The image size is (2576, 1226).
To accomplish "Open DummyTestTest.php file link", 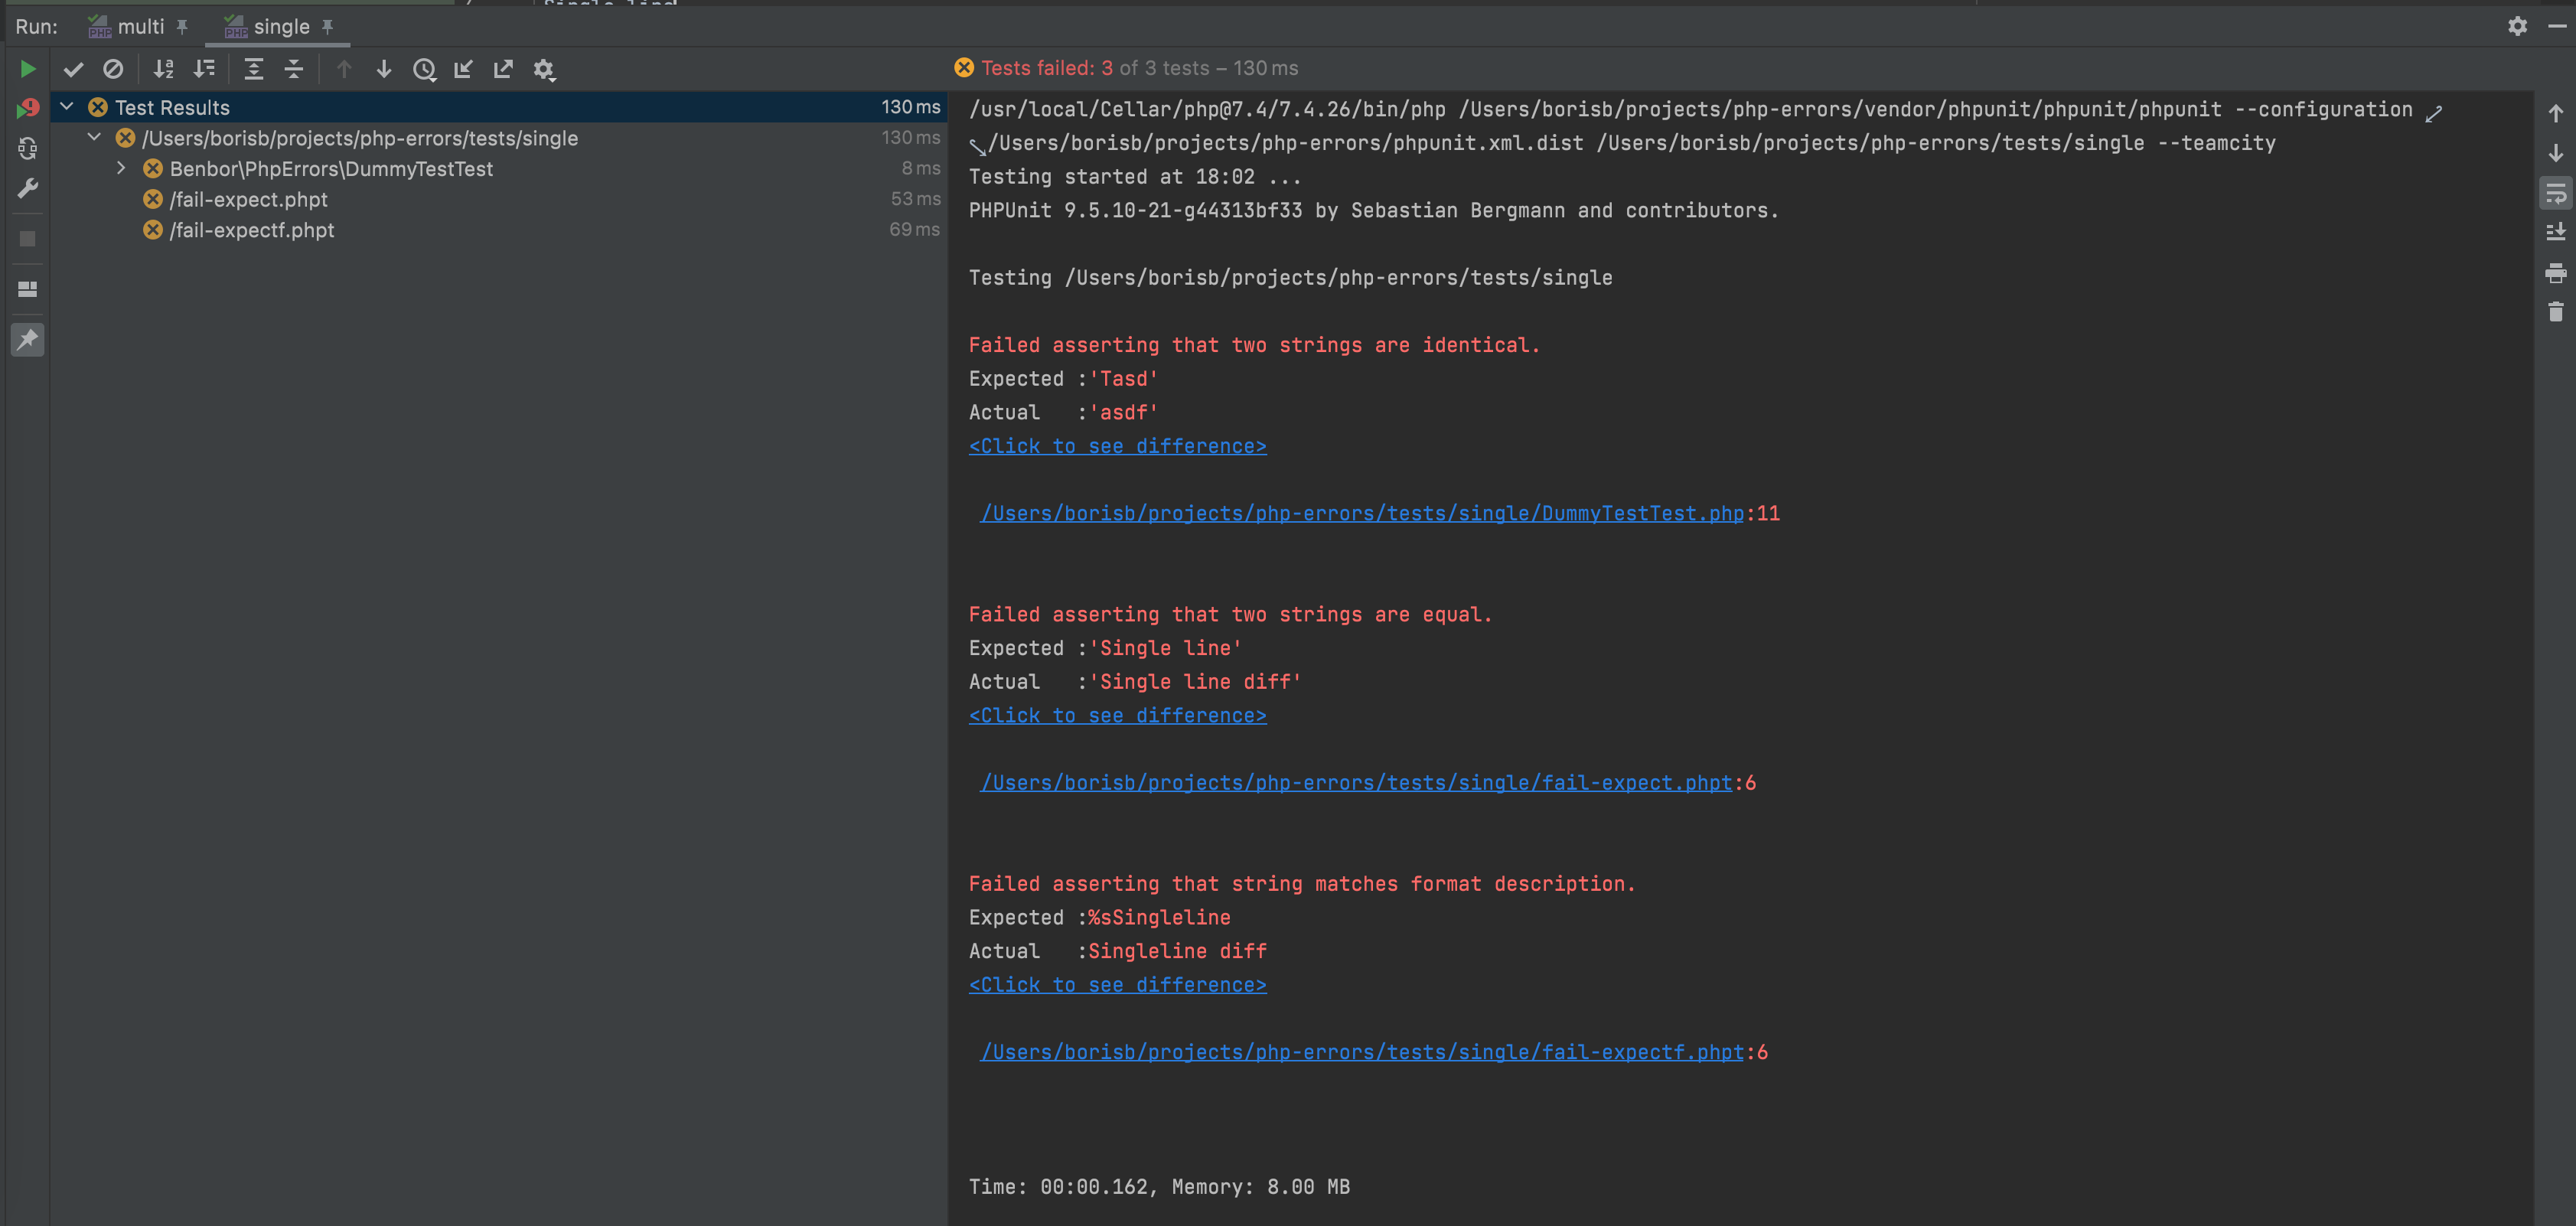I will coord(1361,513).
